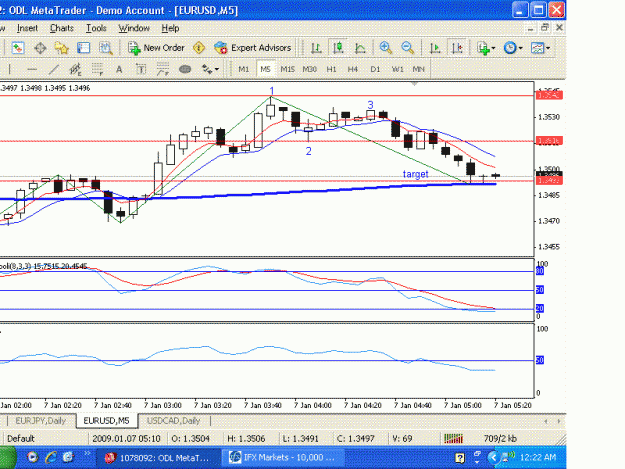Switch to the EURJPY,Daily chart tab
The height and width of the screenshot is (469, 625).
click(41, 421)
